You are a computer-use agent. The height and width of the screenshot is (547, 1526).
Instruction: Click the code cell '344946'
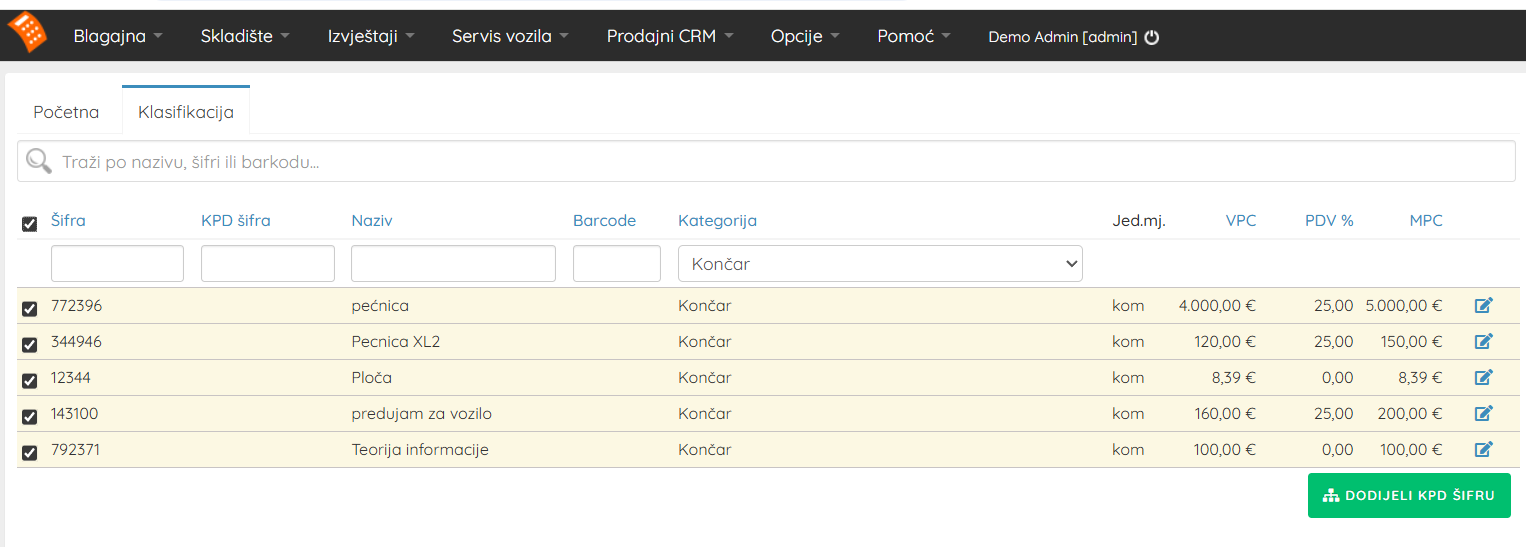tap(76, 342)
